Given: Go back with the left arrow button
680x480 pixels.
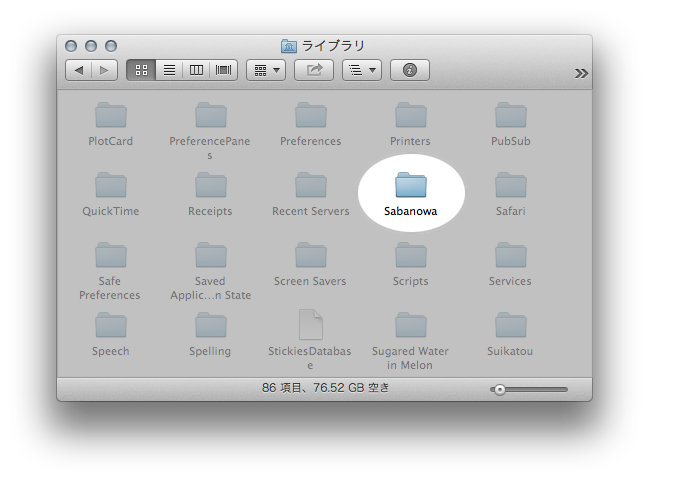Looking at the screenshot, I should click(78, 70).
